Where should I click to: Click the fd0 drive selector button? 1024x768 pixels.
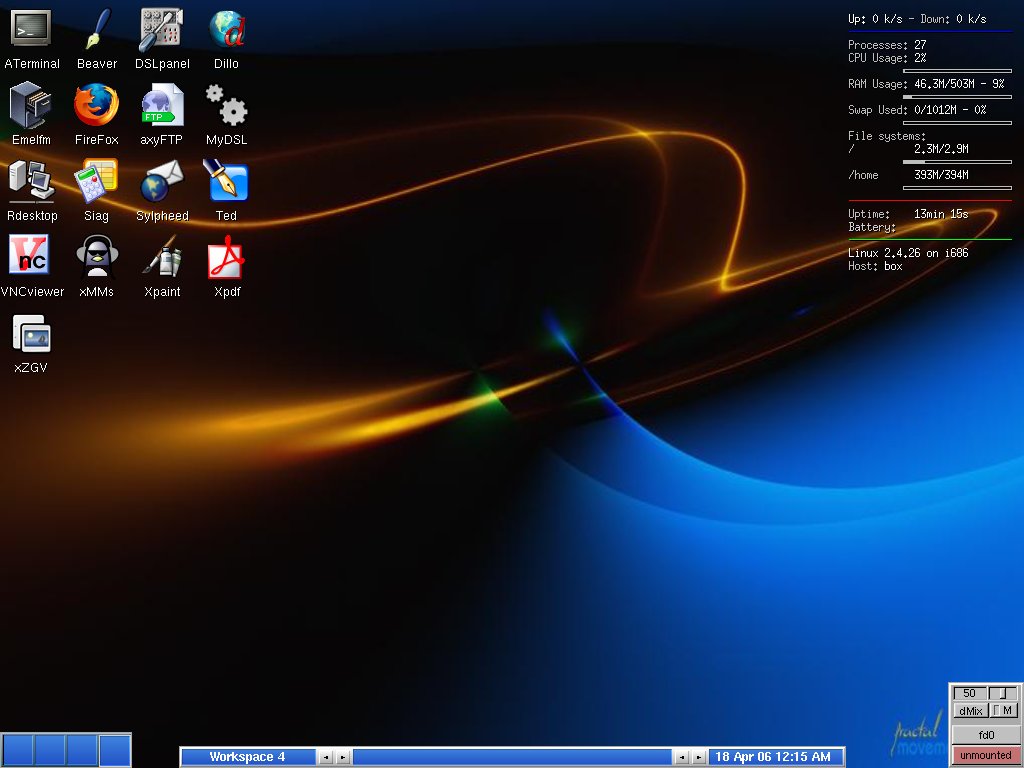pyautogui.click(x=985, y=735)
